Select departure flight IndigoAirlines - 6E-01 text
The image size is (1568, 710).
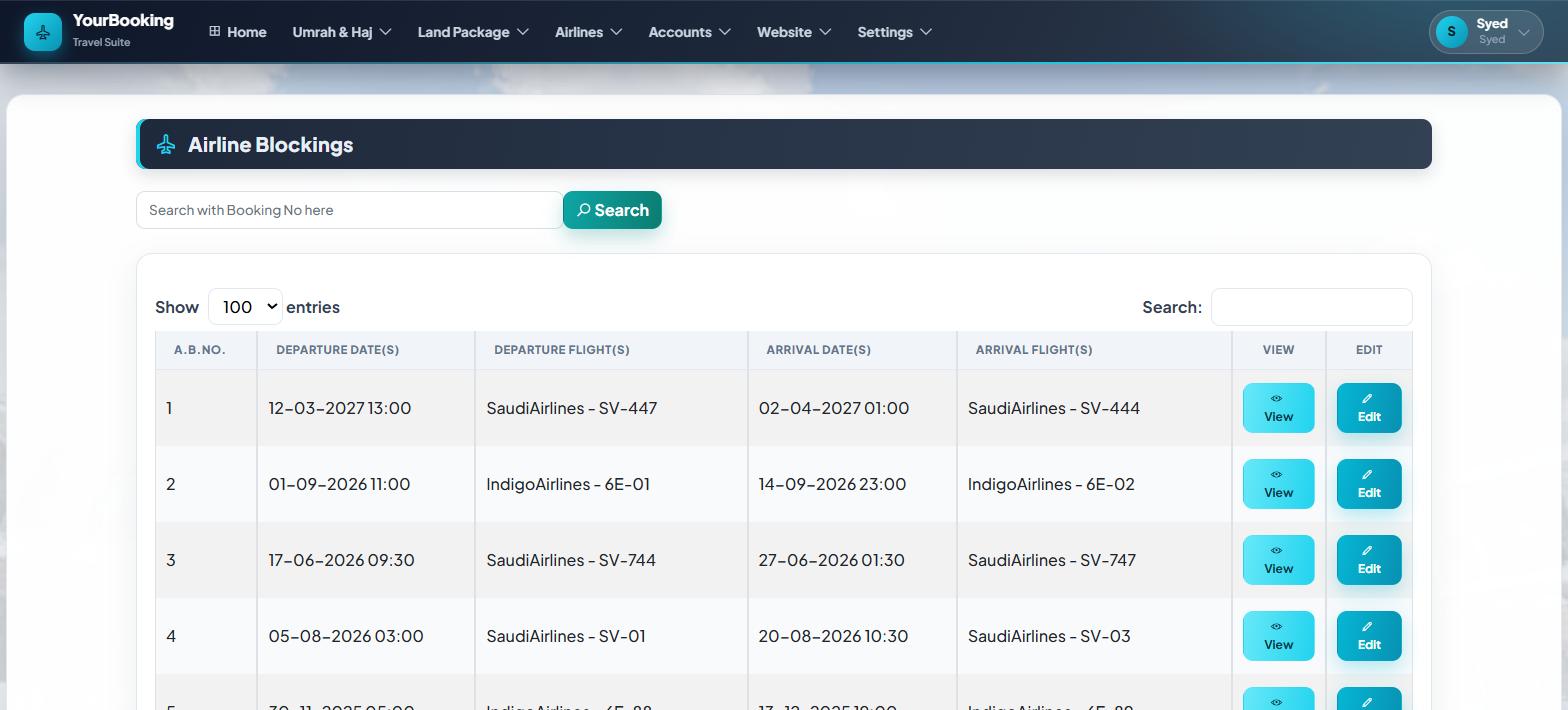tap(568, 484)
